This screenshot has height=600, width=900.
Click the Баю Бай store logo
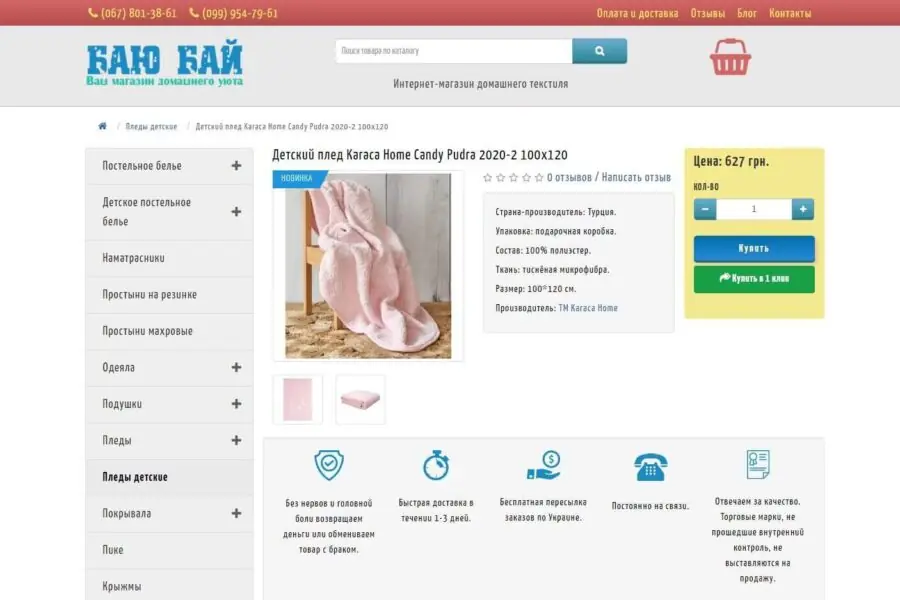tap(164, 65)
